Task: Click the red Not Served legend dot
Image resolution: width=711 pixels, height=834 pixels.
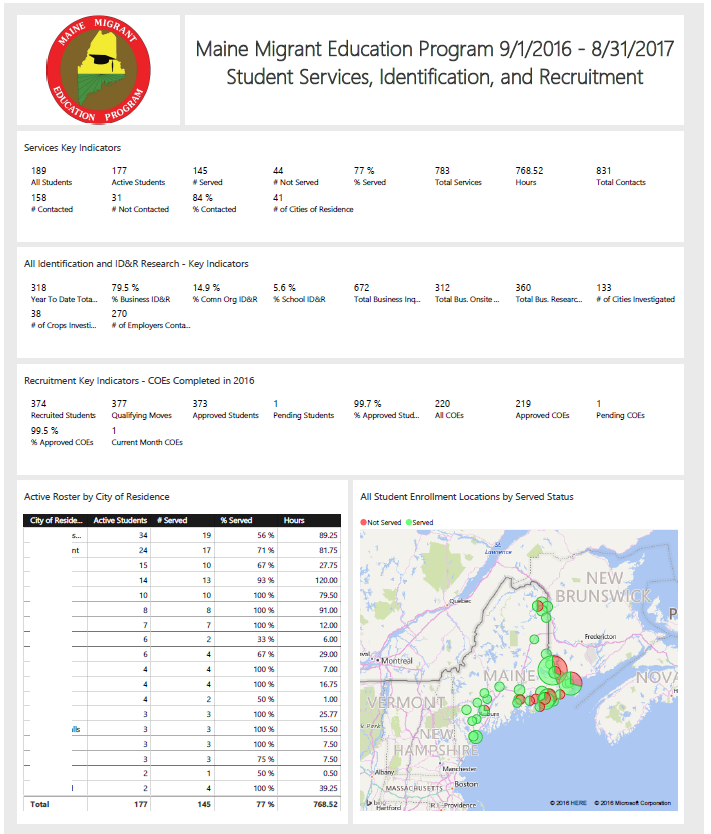Action: click(x=364, y=522)
